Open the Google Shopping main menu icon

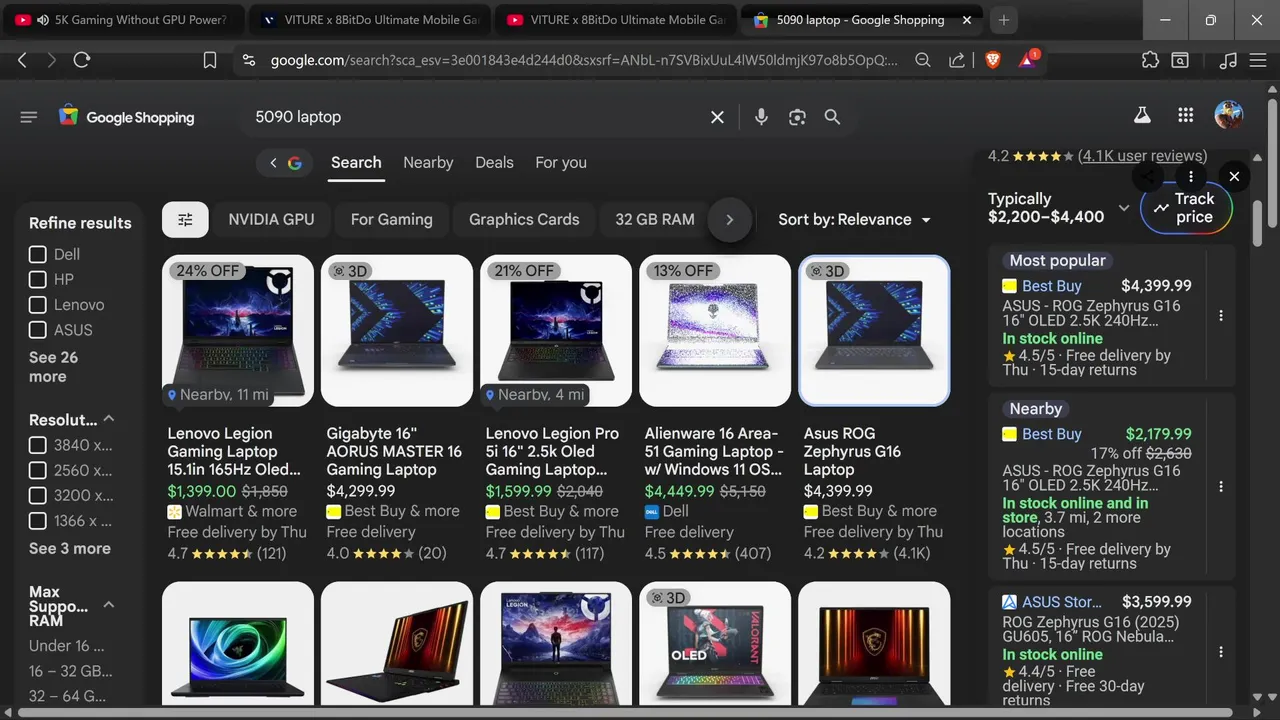pos(28,117)
